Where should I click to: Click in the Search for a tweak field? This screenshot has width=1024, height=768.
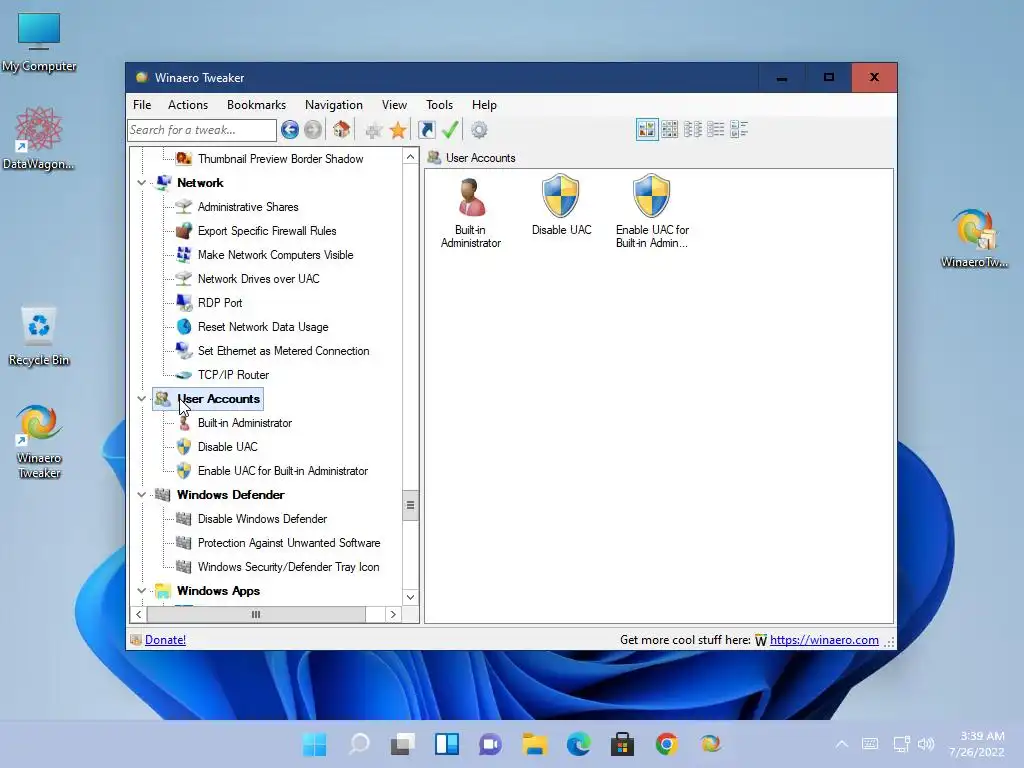(202, 130)
